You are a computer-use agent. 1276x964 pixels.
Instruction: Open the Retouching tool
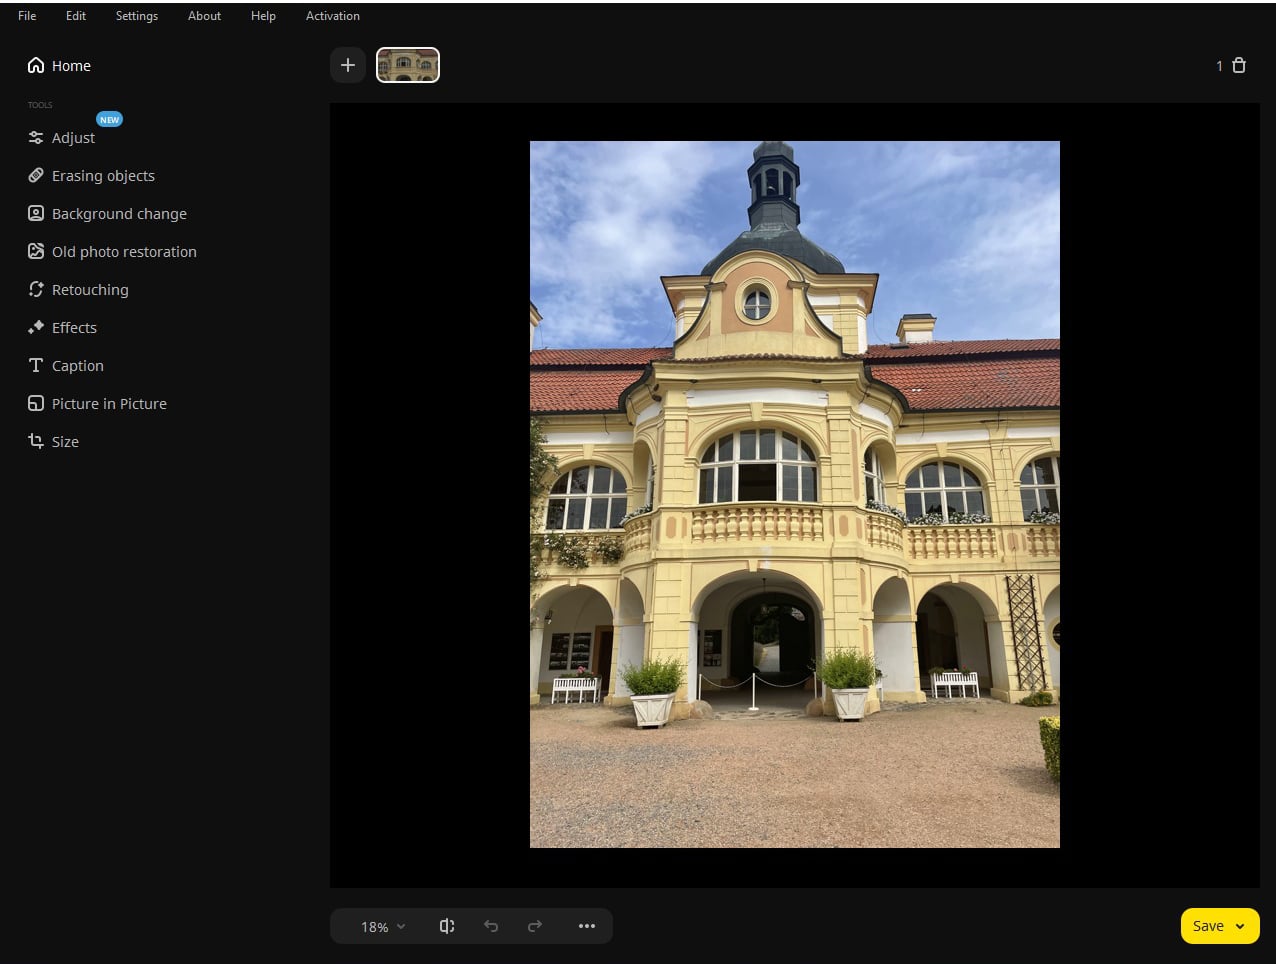pos(90,289)
